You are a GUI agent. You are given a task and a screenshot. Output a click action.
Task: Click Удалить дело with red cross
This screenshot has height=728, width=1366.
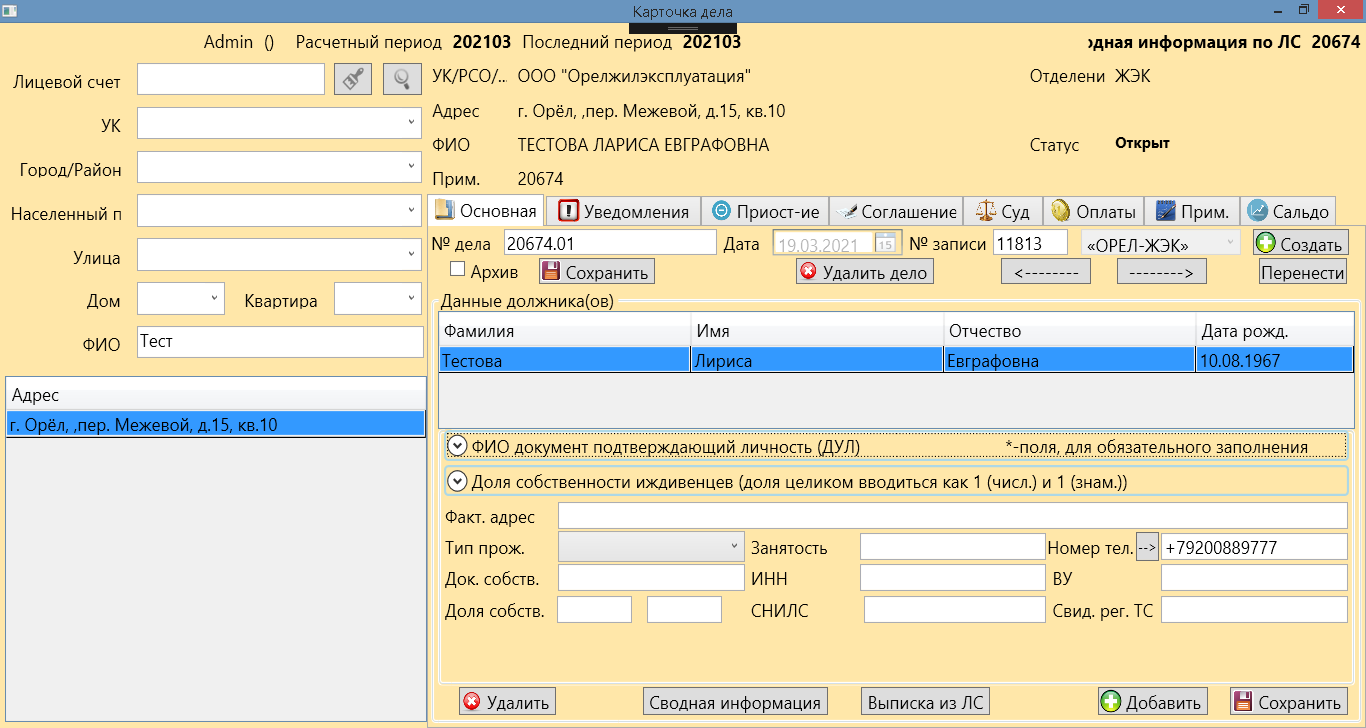tap(865, 272)
